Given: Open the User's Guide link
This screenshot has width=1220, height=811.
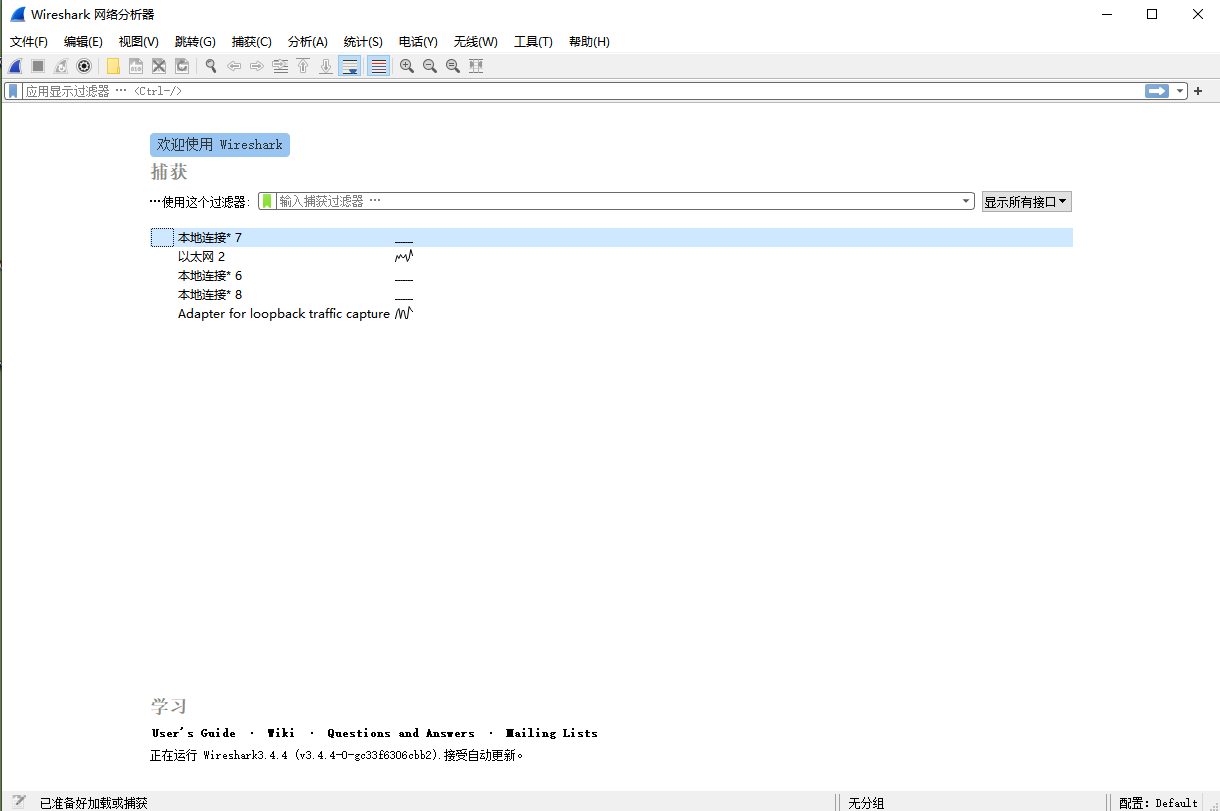Looking at the screenshot, I should [194, 733].
